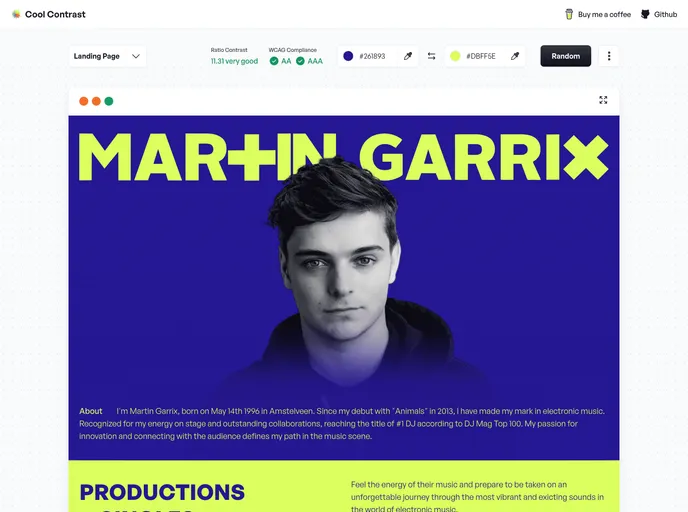Click the lime yellow color swatch
Screen dimensions: 688x512
coord(455,56)
